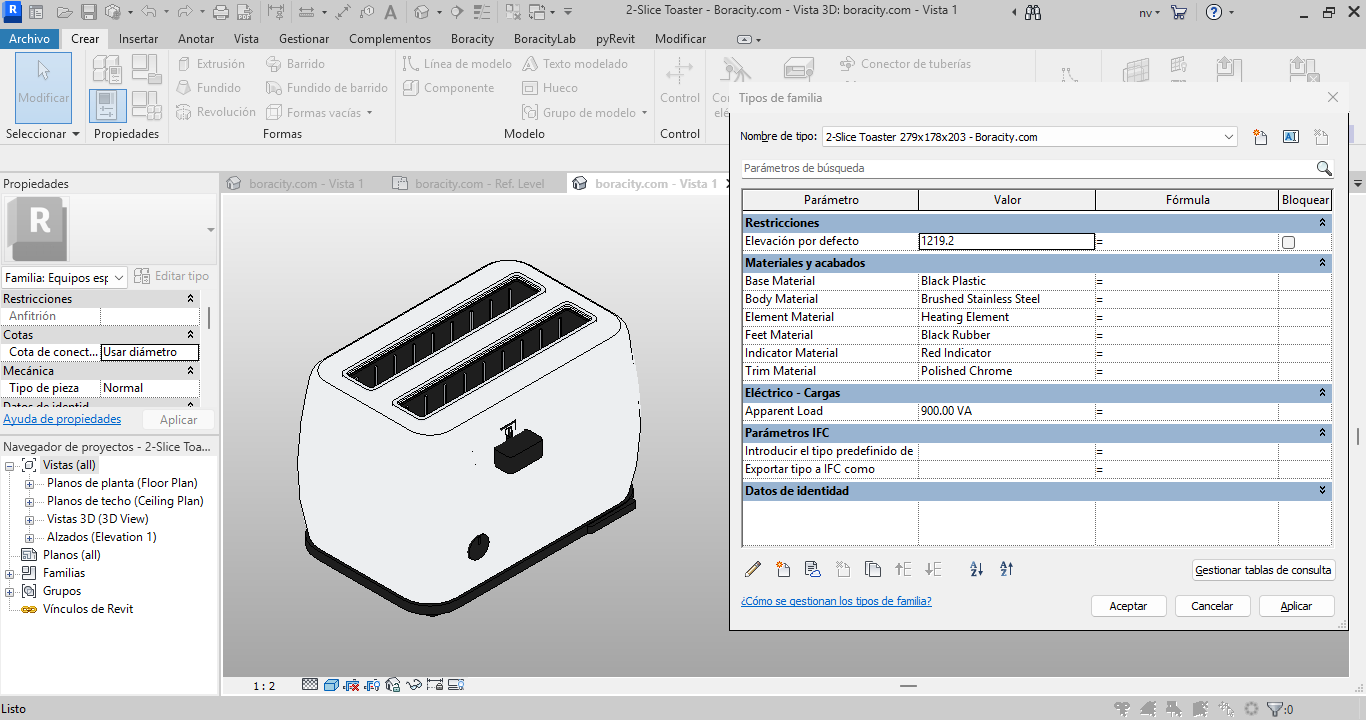Click the new parameter icon beside the pencil
This screenshot has height=720, width=1366.
[x=783, y=569]
